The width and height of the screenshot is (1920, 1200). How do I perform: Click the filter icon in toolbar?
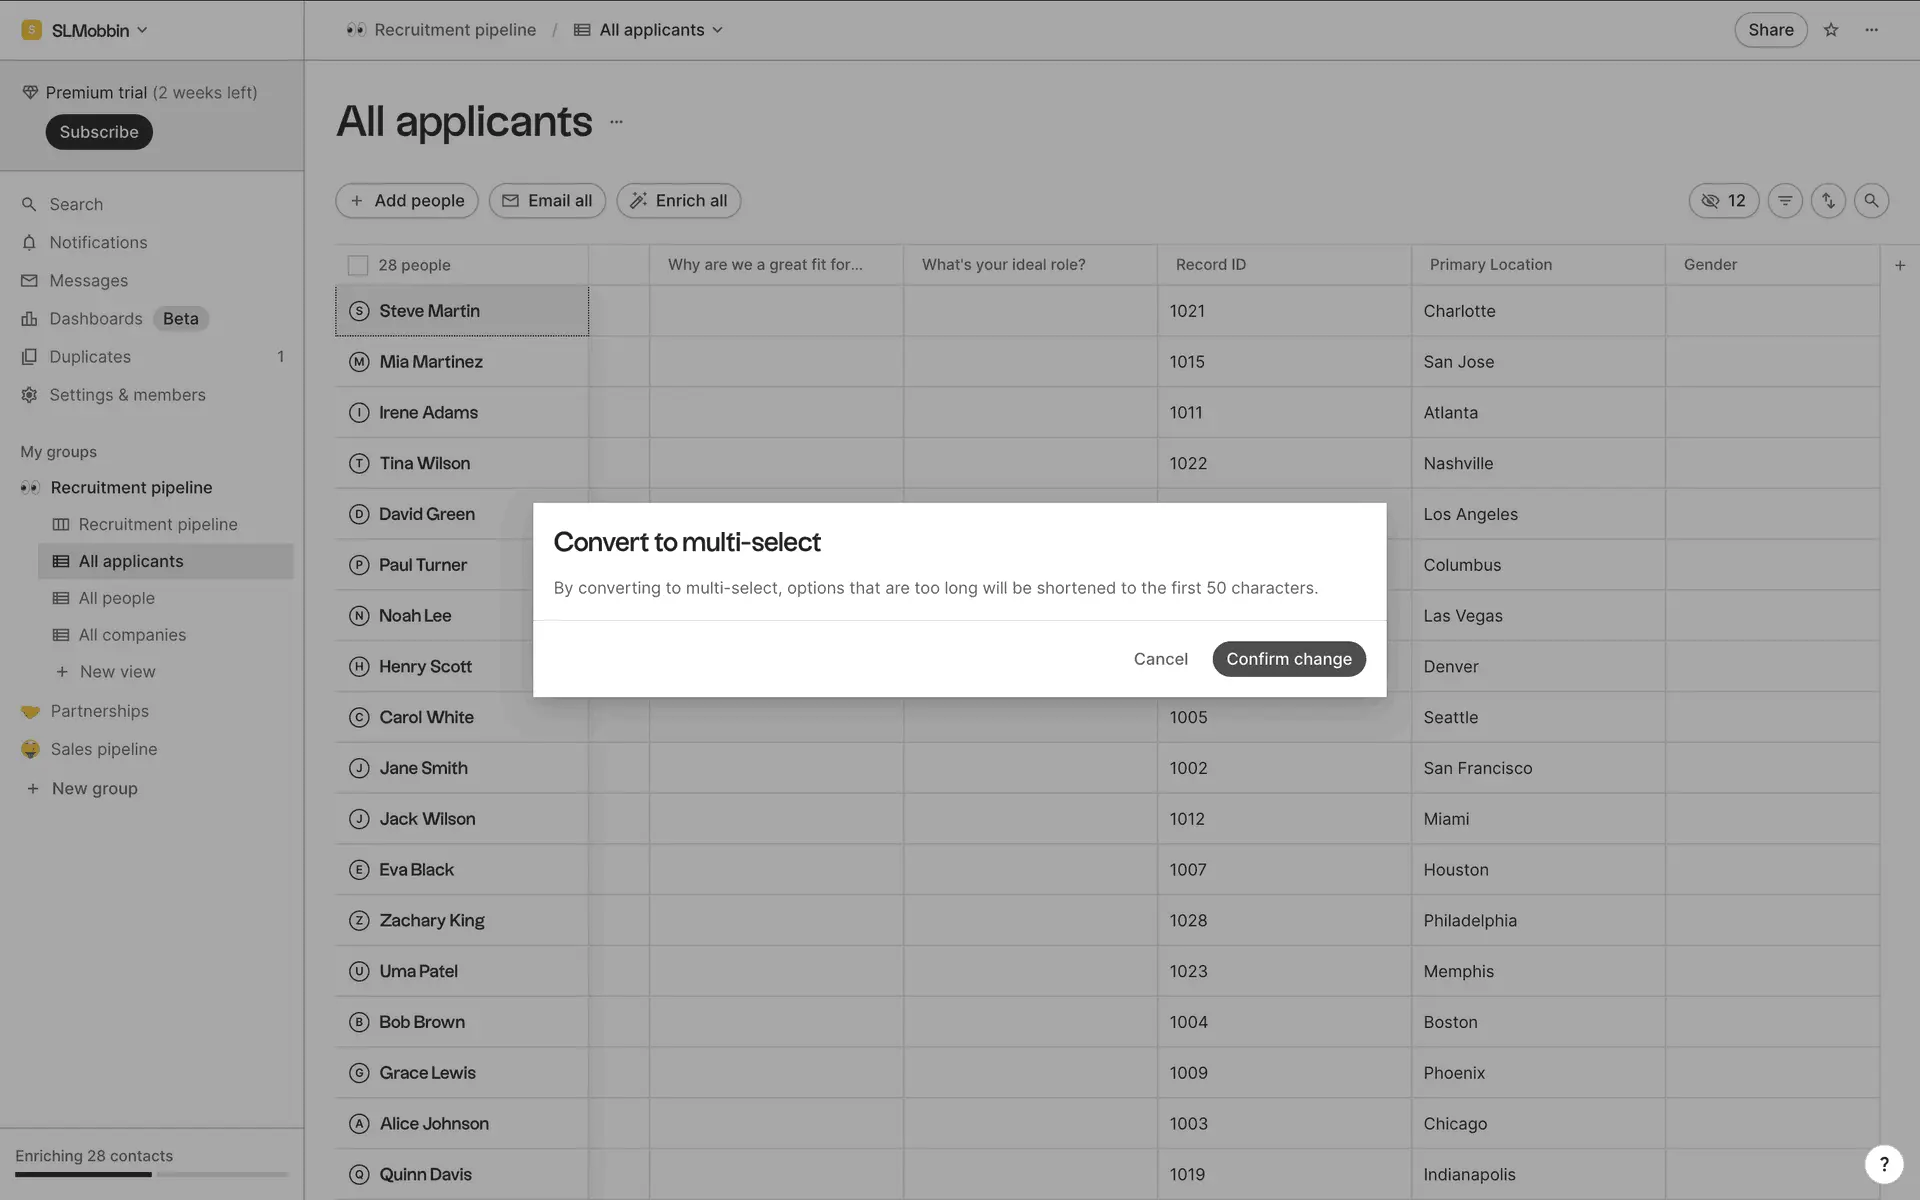pos(1785,201)
